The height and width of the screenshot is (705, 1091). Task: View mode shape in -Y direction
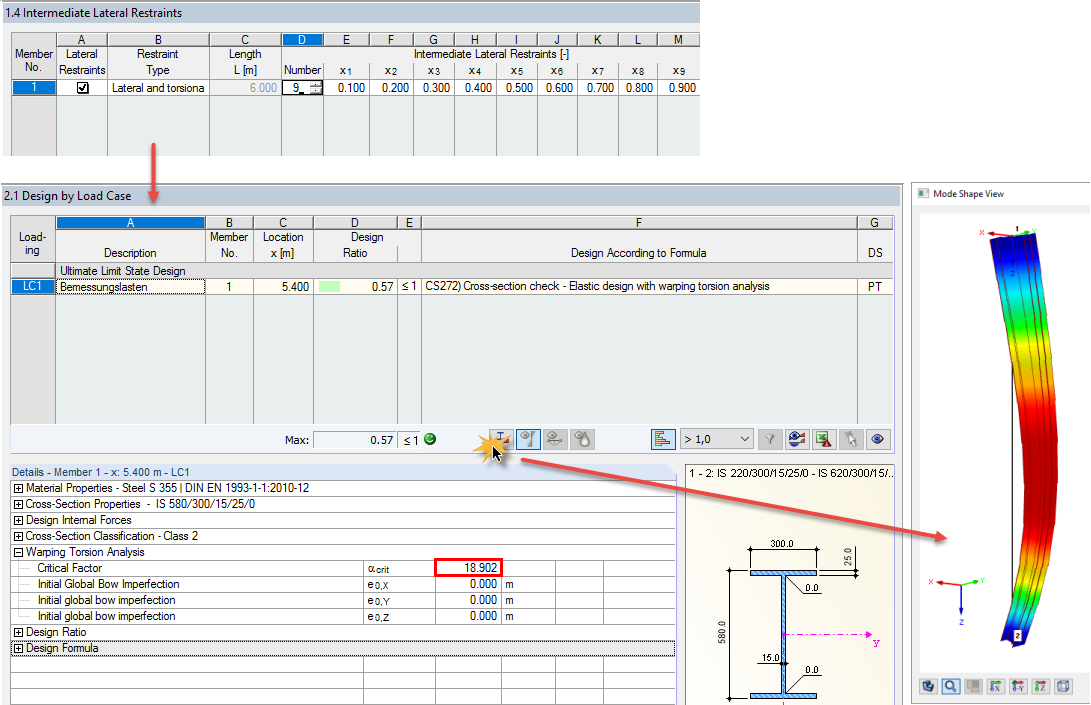(1018, 686)
